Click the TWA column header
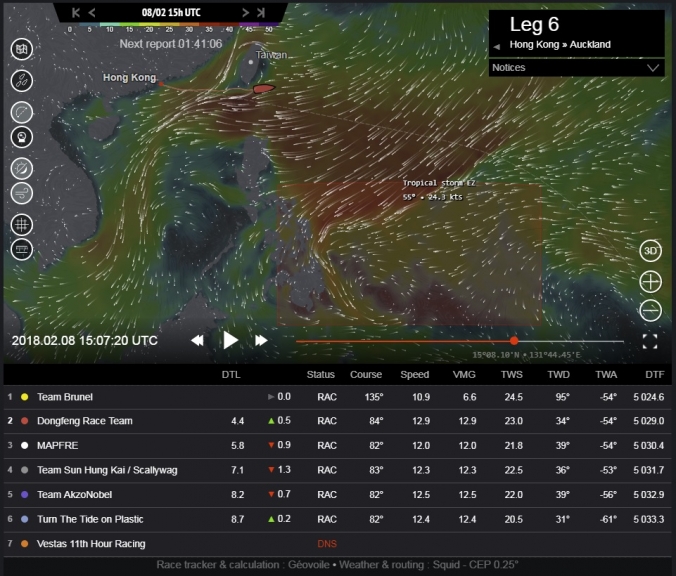The image size is (676, 576). point(606,375)
